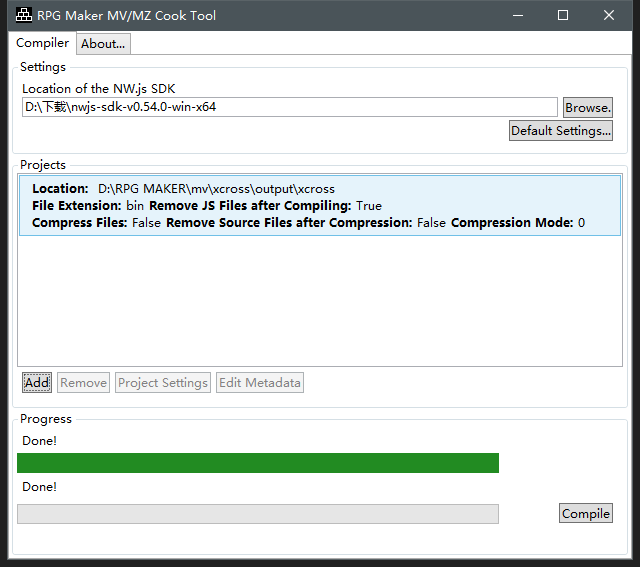Close the Cook Tool window
The image size is (640, 567).
click(x=609, y=16)
